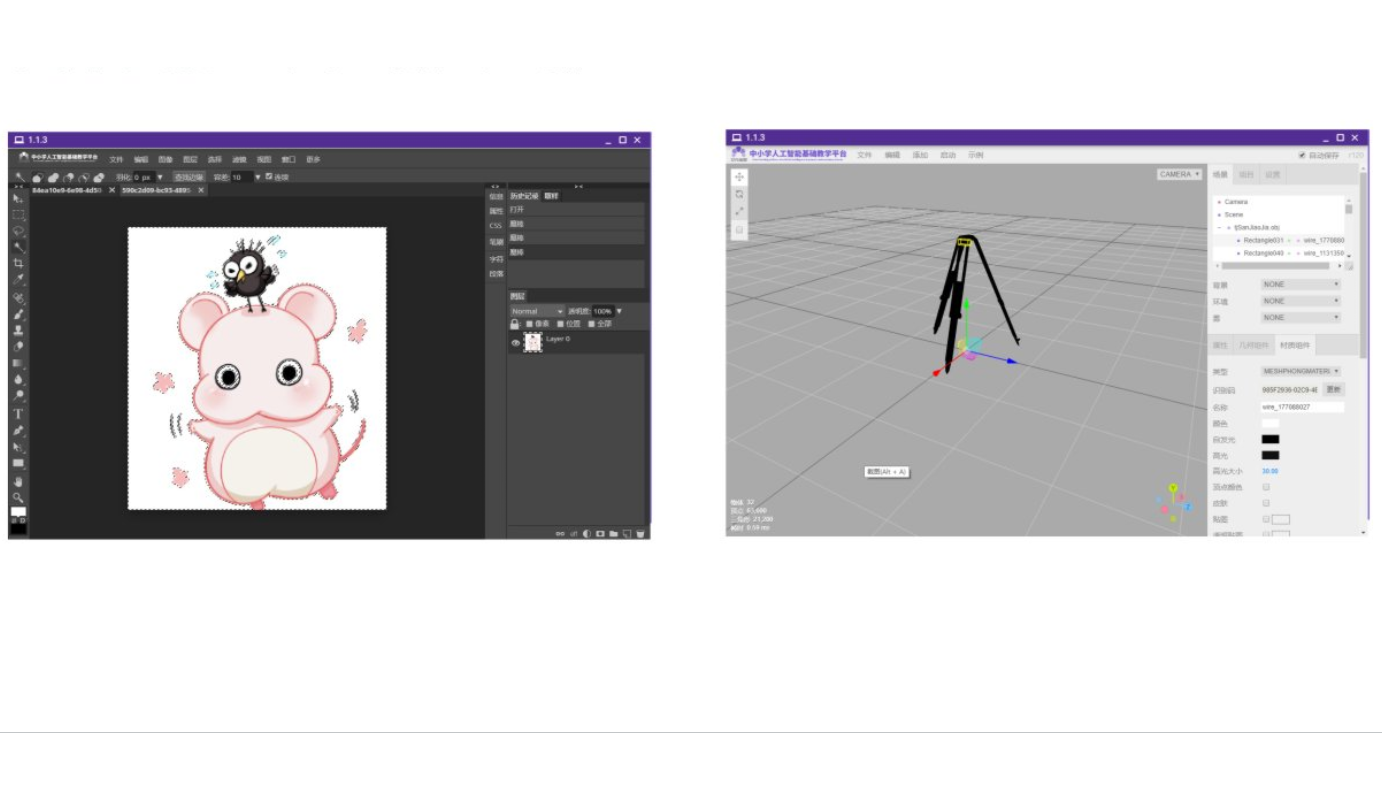Image resolution: width=1382 pixels, height=800 pixels.
Task: Choose the rectangular Marquee selection tool
Action: click(x=18, y=214)
